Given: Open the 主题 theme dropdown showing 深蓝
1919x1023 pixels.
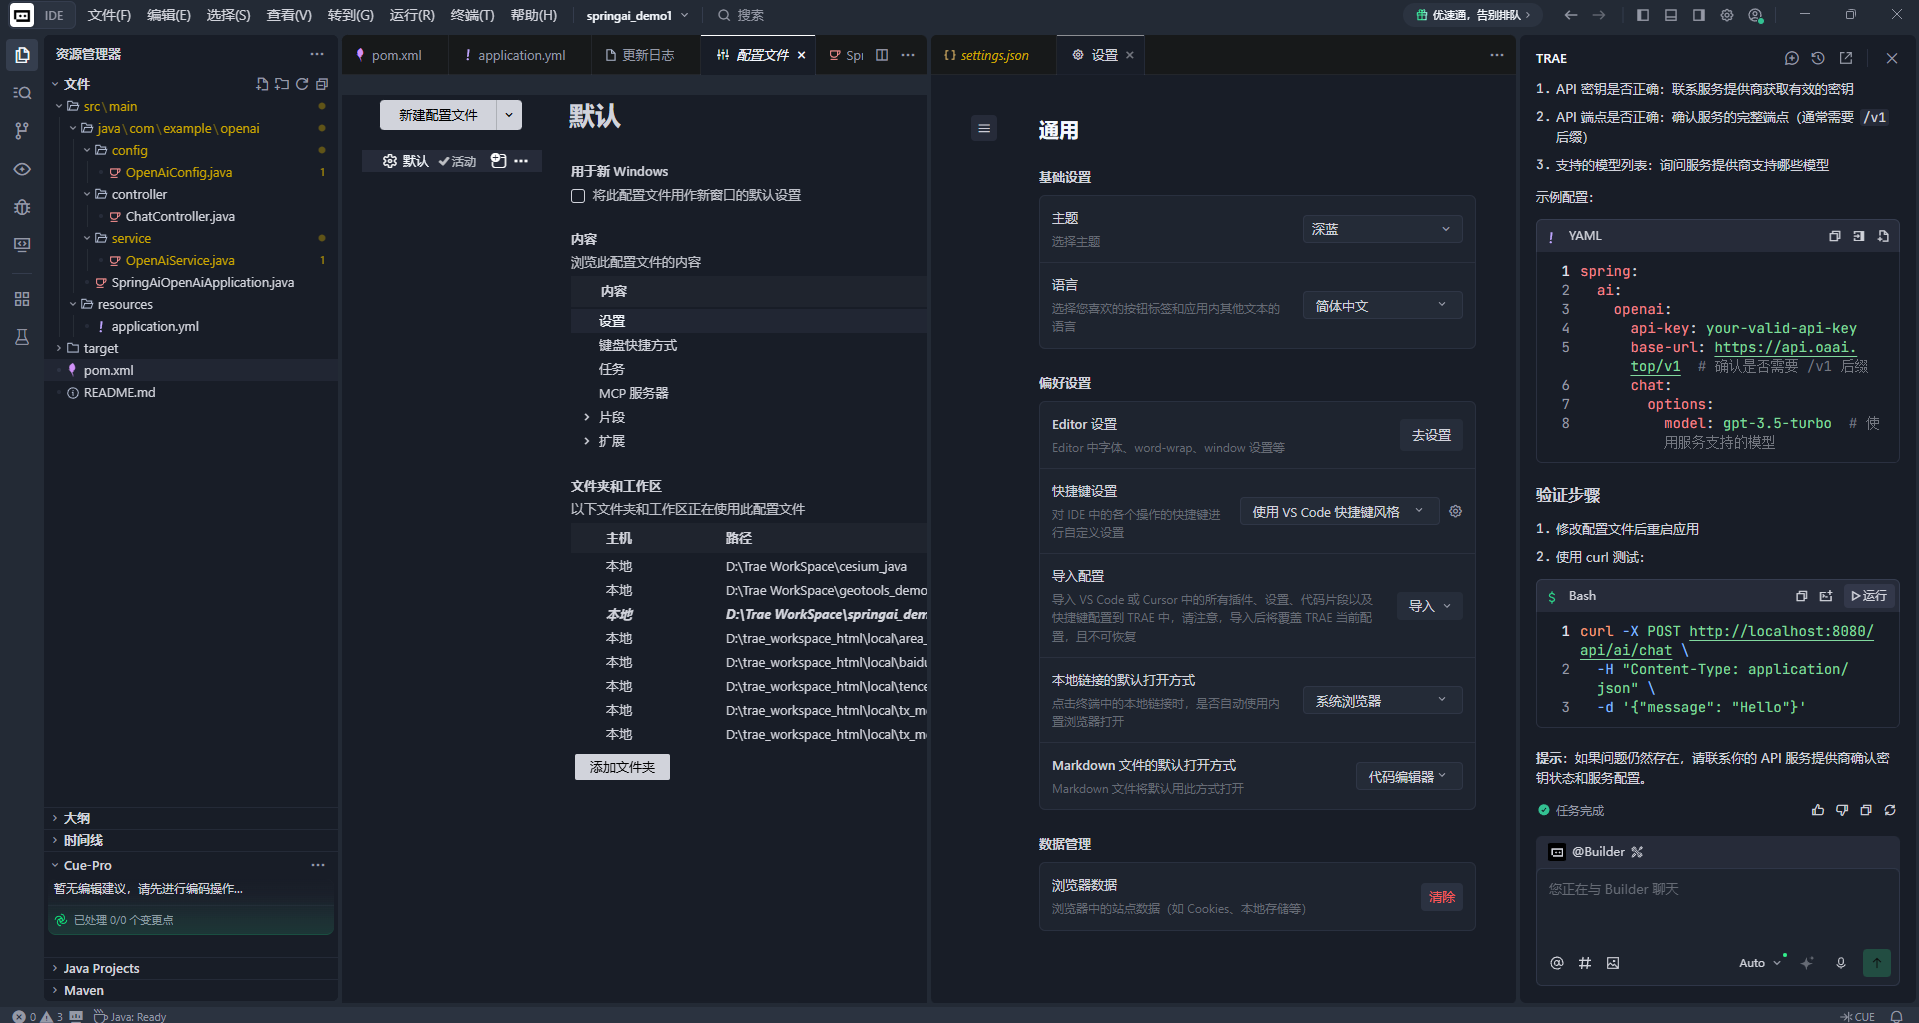Looking at the screenshot, I should coord(1382,229).
